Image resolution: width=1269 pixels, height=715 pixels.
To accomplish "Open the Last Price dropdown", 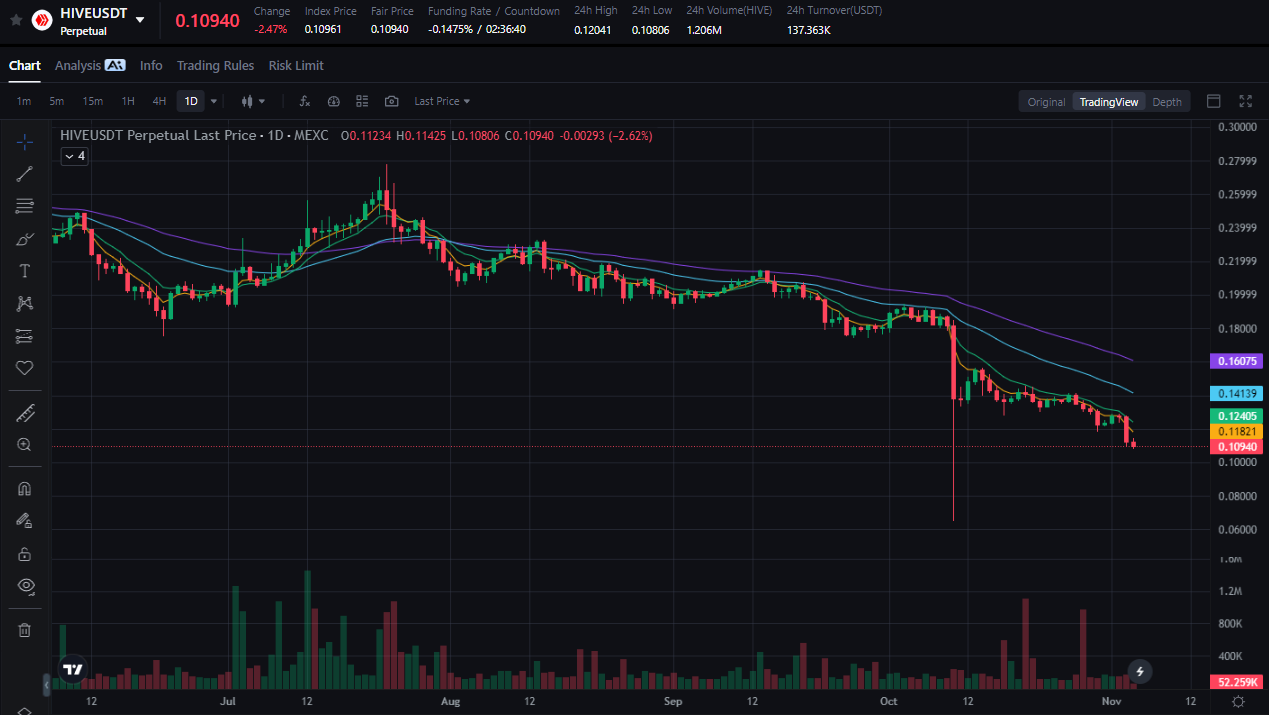I will tap(442, 101).
